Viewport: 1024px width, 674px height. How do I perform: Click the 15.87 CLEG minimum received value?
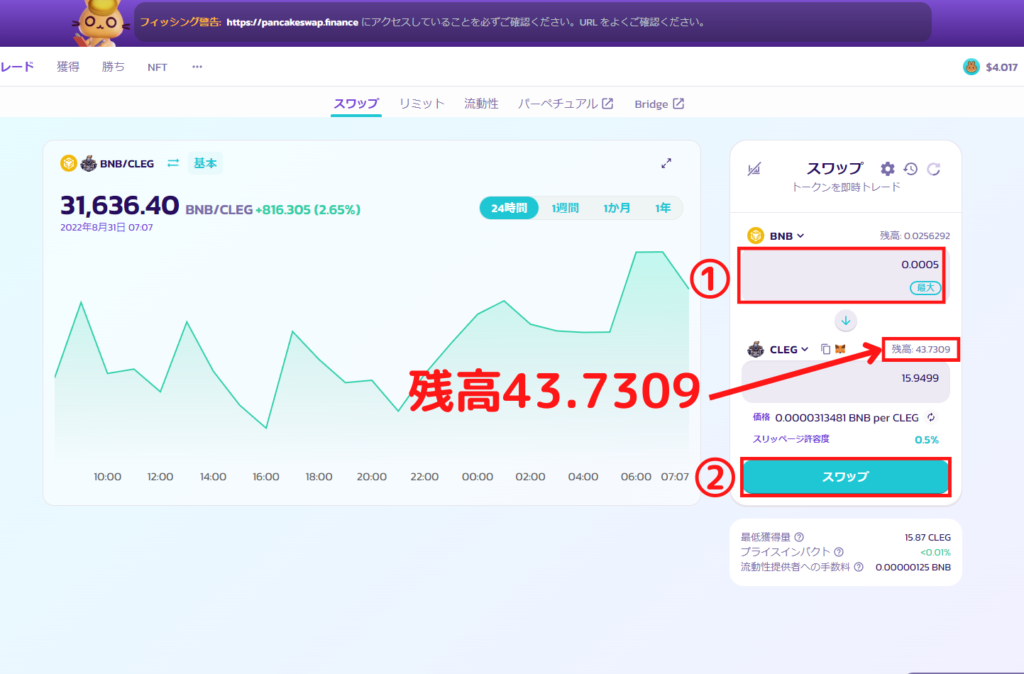pos(927,538)
